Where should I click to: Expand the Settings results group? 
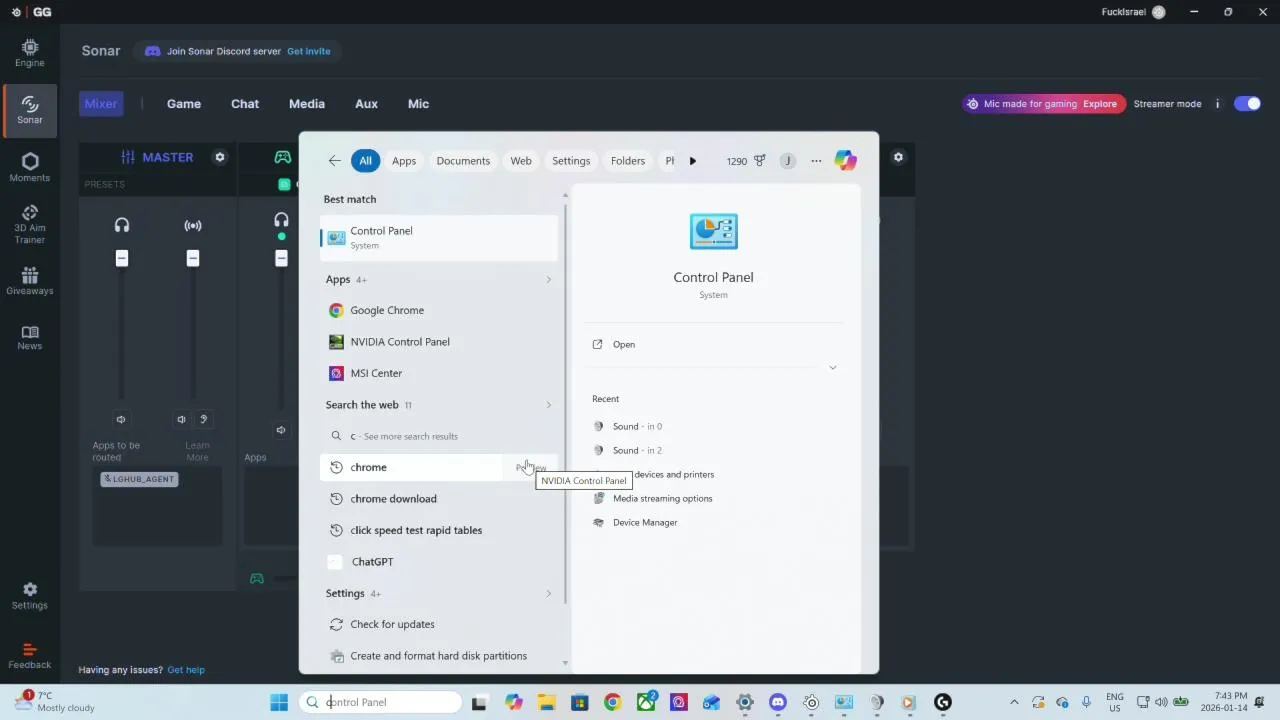point(548,594)
